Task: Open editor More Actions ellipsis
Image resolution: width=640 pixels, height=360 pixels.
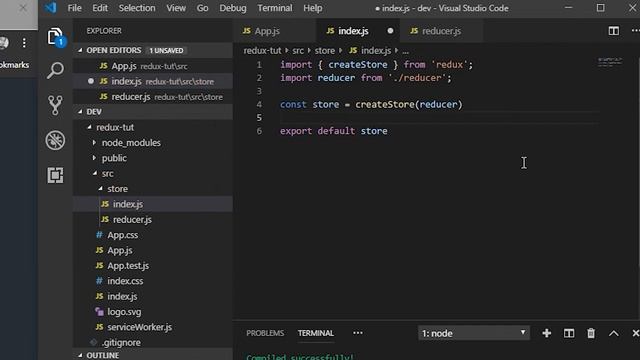Action: click(x=635, y=31)
